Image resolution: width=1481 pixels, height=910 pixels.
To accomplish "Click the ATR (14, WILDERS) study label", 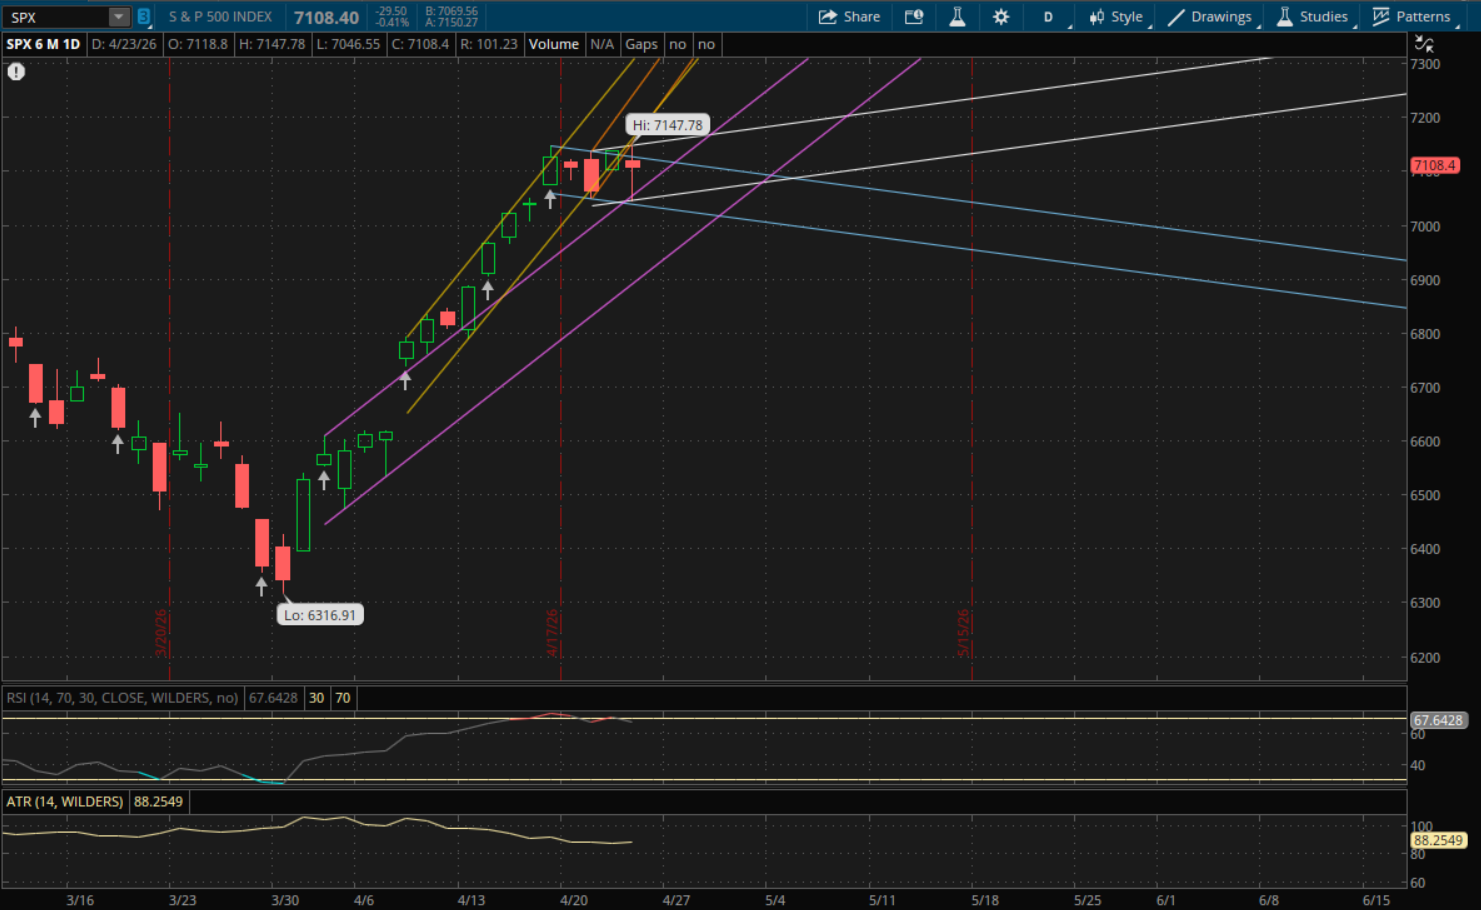I will 65,802.
